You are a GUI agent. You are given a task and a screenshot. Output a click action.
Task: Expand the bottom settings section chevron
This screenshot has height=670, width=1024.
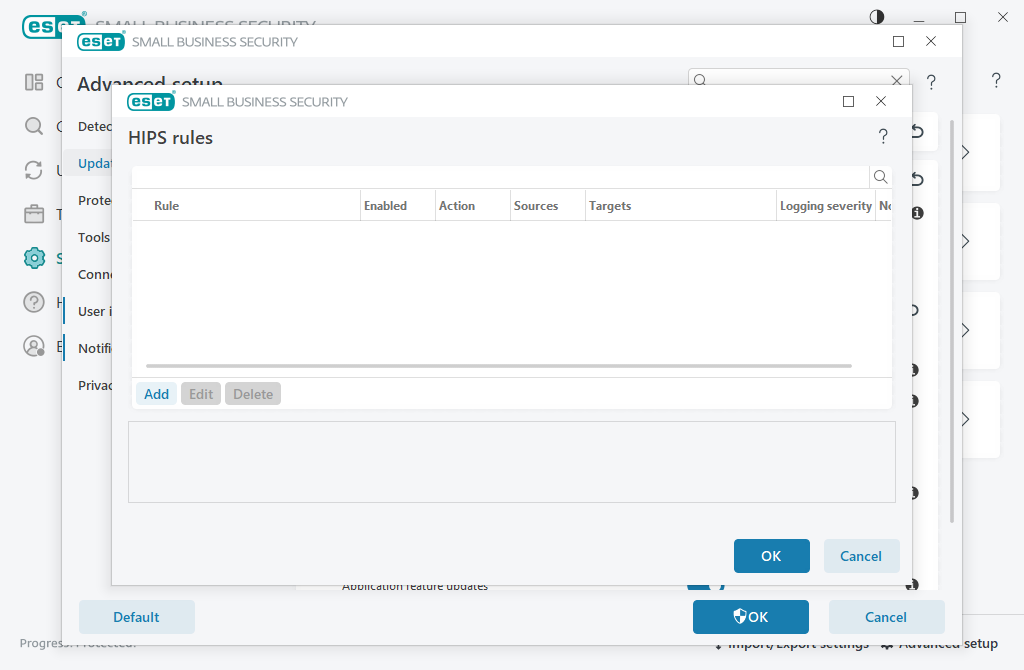pyautogui.click(x=963, y=419)
